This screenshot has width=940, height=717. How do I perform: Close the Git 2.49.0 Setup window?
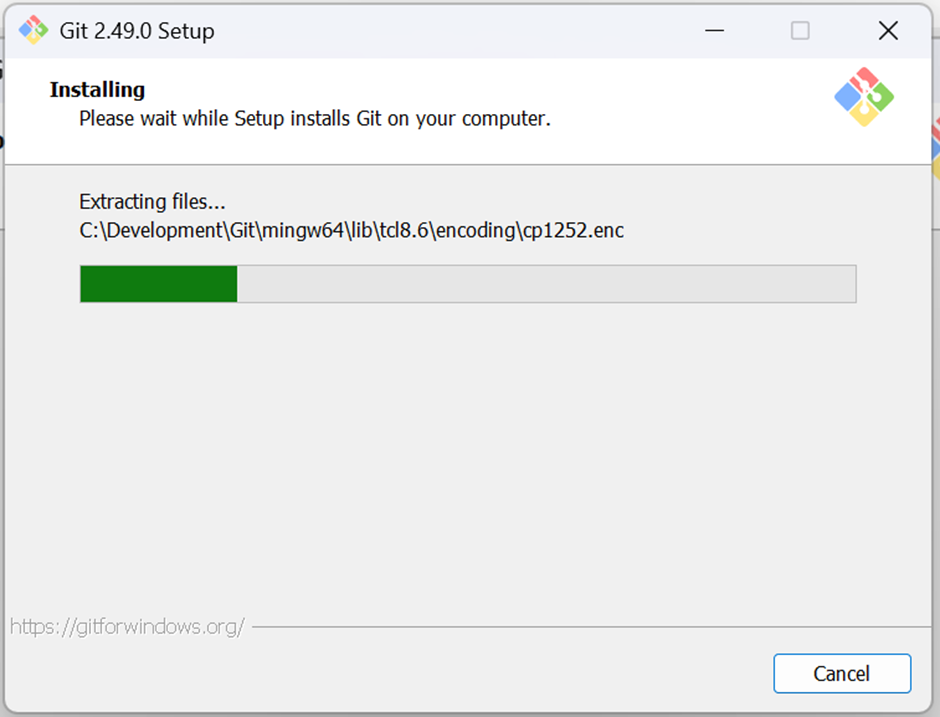[x=888, y=31]
